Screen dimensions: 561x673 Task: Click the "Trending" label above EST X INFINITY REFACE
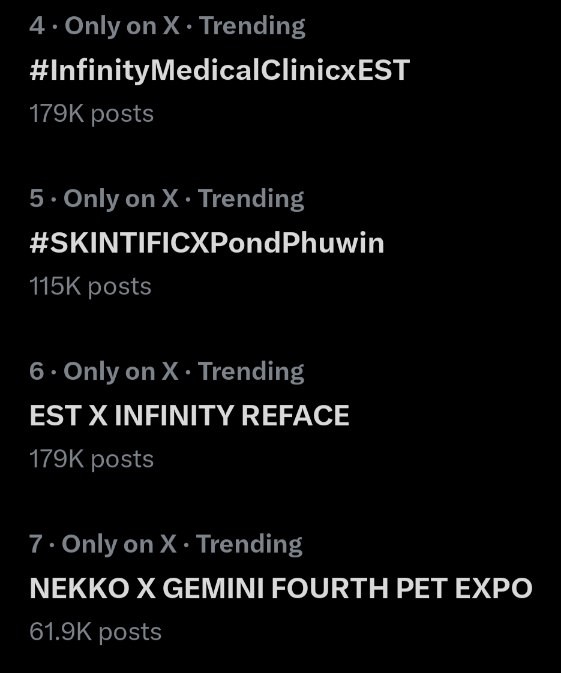pos(252,372)
